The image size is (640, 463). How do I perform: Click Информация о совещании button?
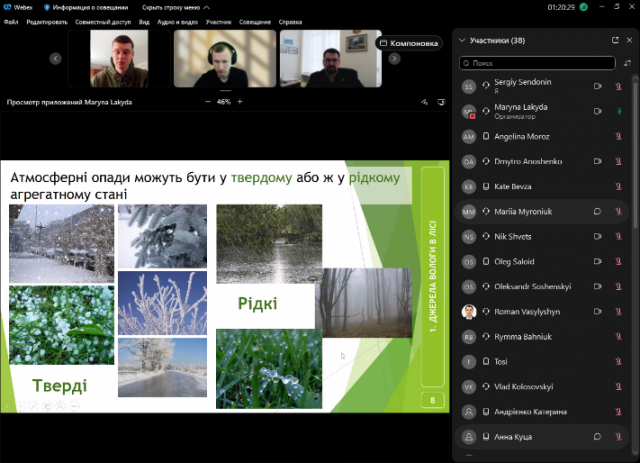[86, 7]
